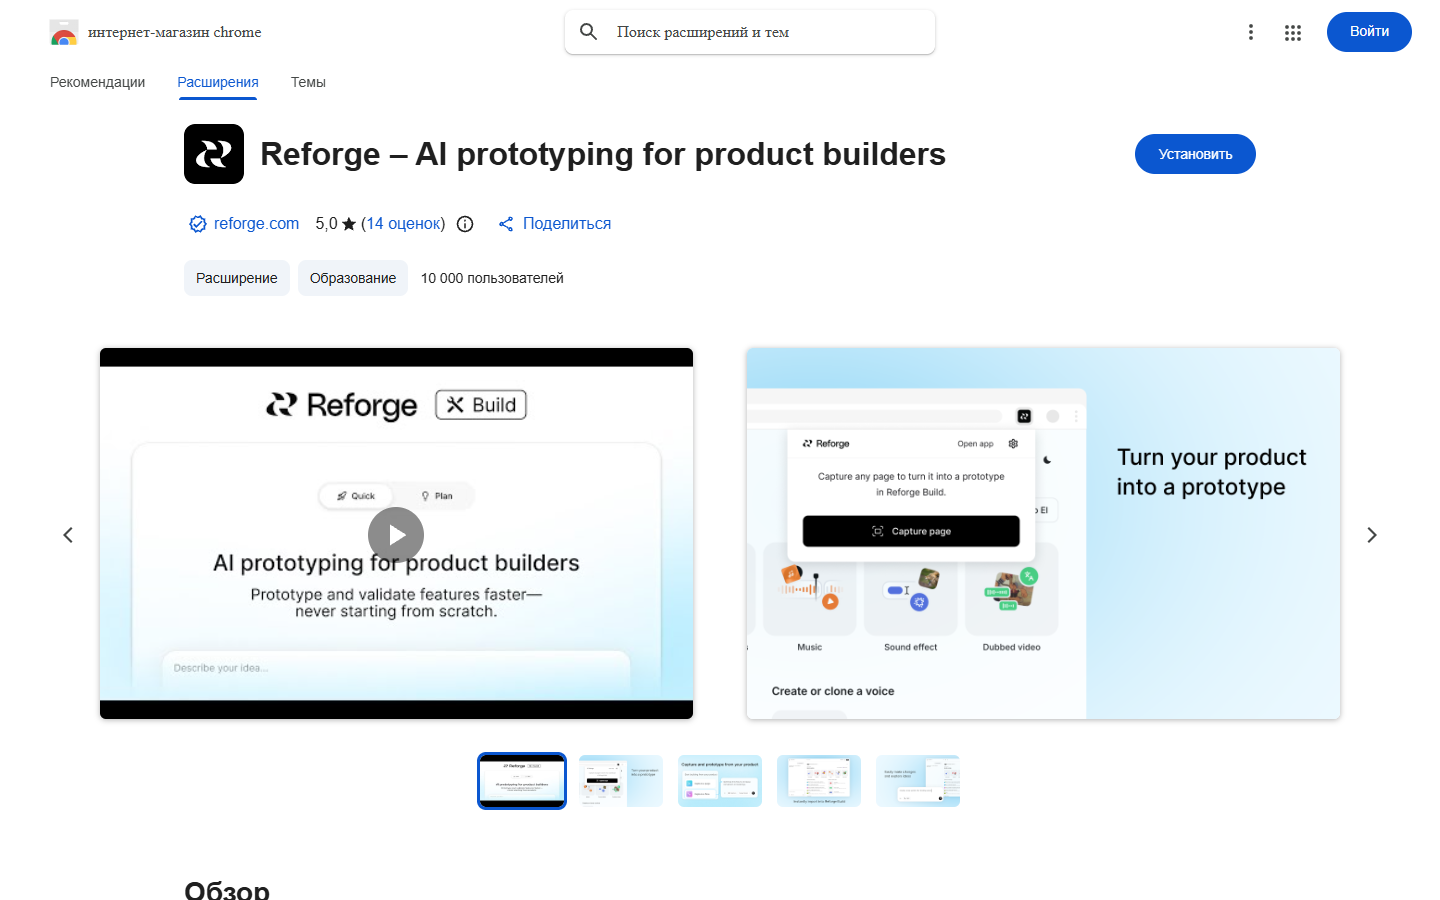Open the Расширения tab
This screenshot has width=1440, height=900.
pyautogui.click(x=218, y=82)
